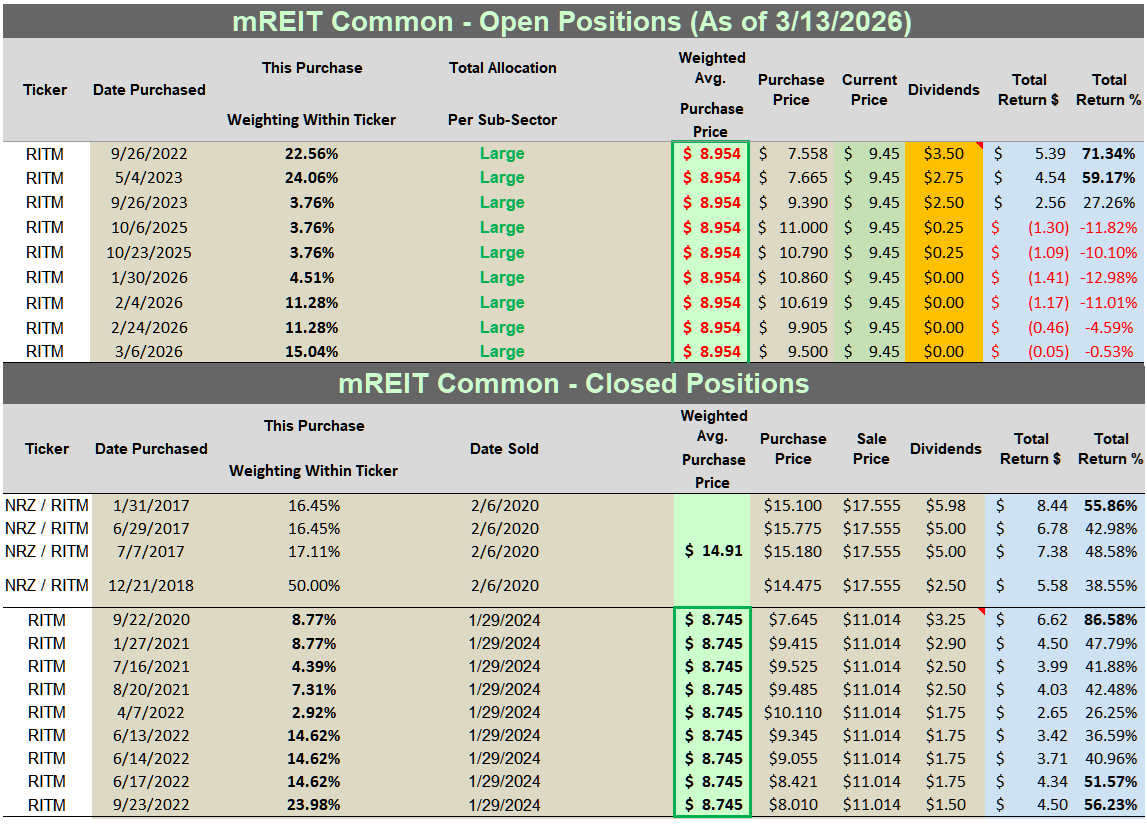Select the $14.91 weighted average price cell
1147x825 pixels.
coord(713,551)
